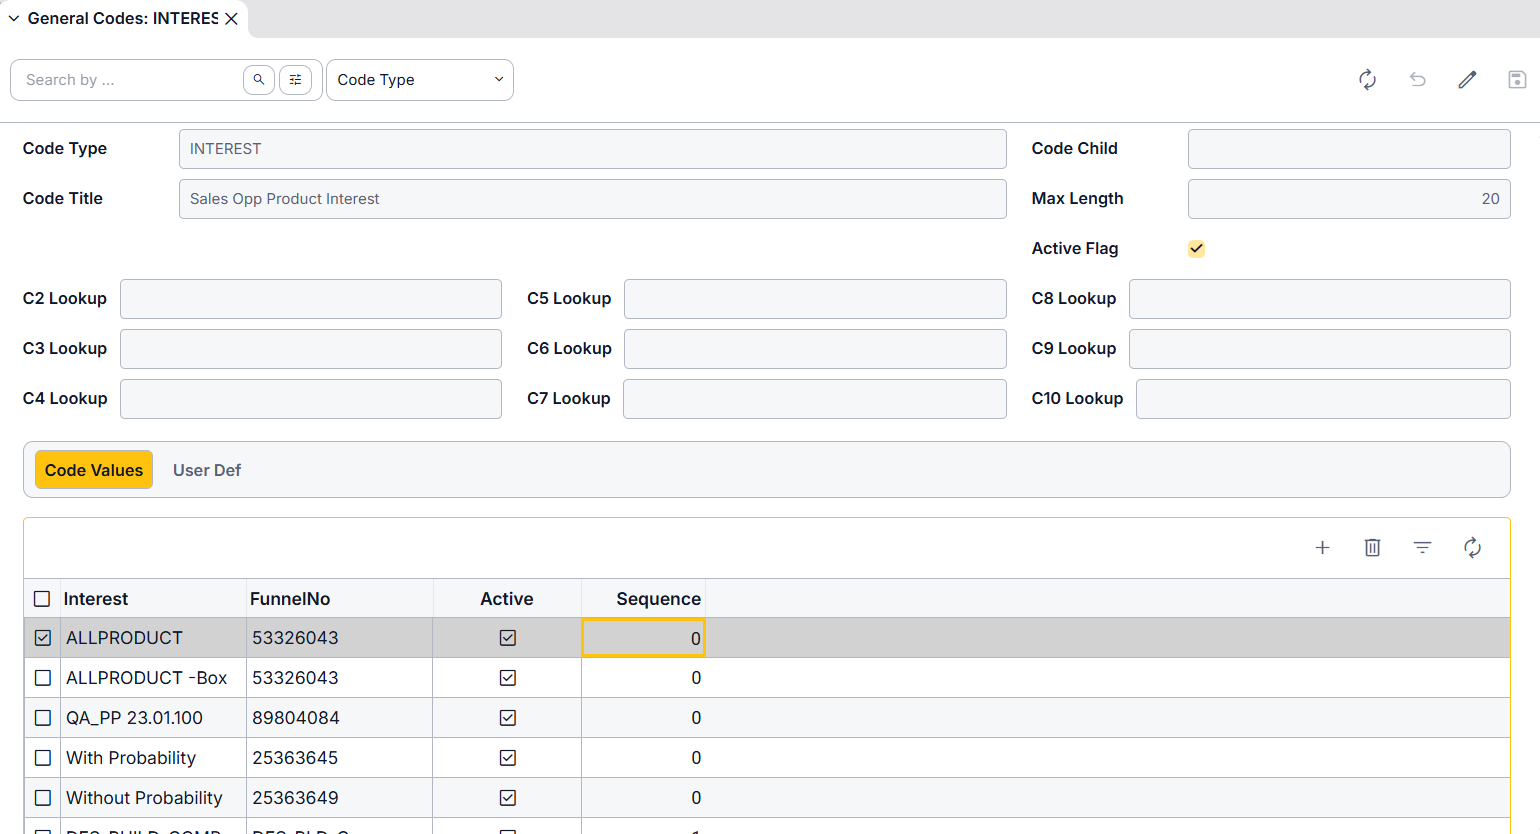Viewport: 1540px width, 834px height.
Task: Add a new code value row
Action: 1322,547
